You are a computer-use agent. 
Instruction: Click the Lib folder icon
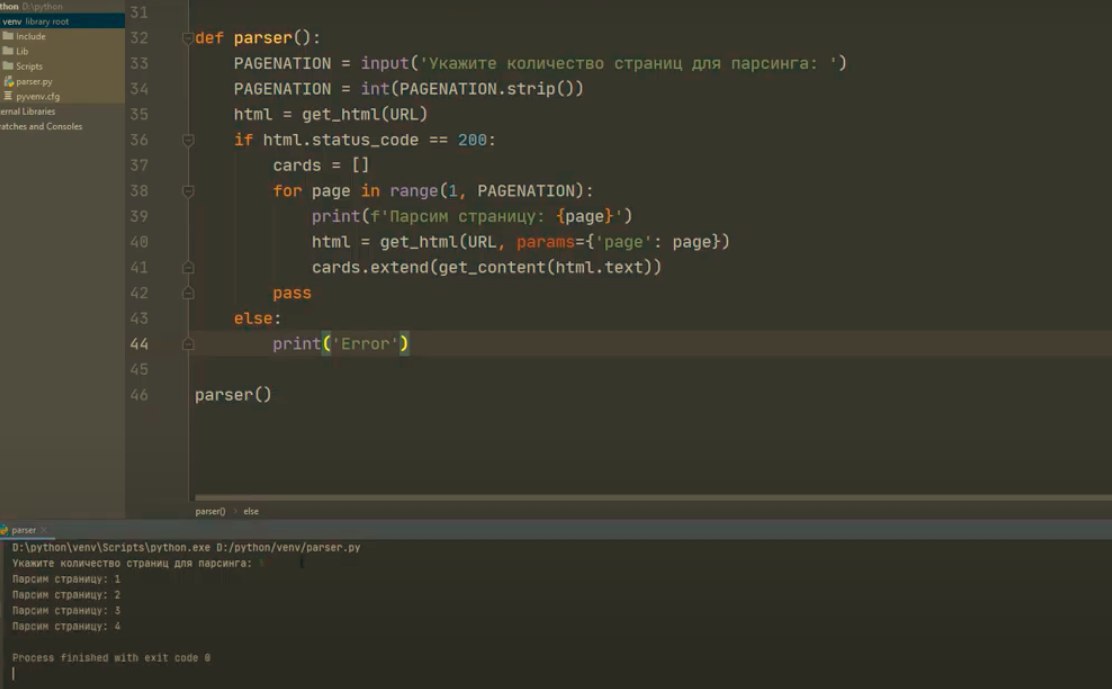pyautogui.click(x=8, y=50)
